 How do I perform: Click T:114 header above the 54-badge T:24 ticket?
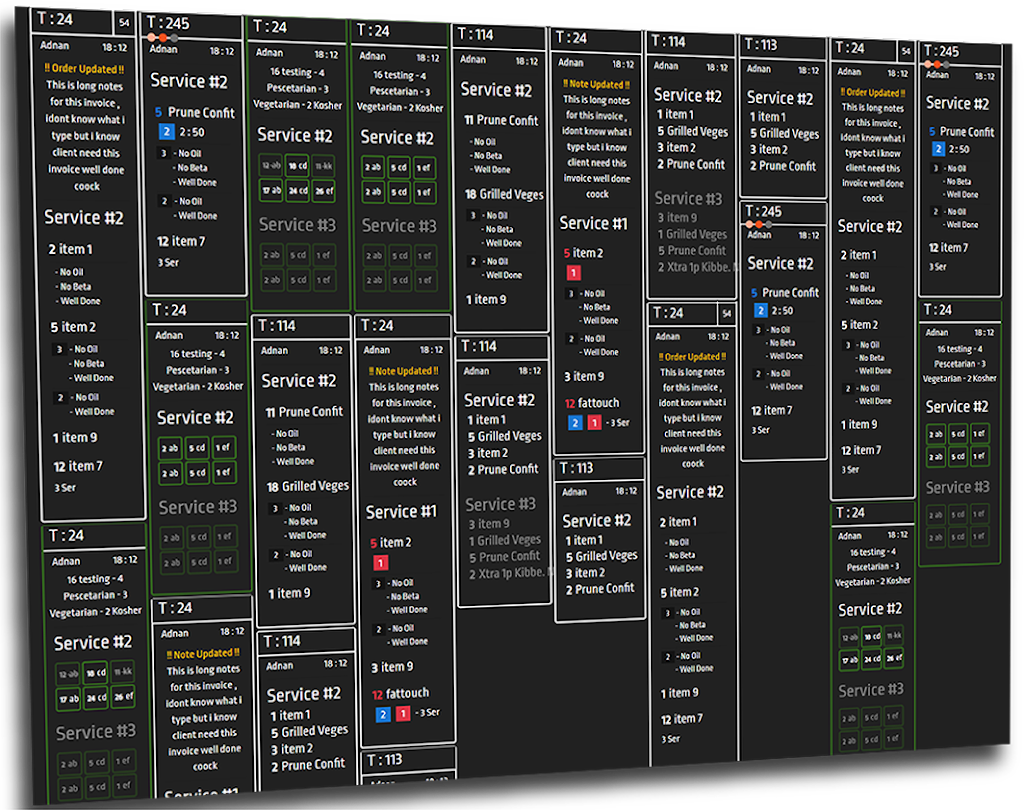tap(691, 42)
